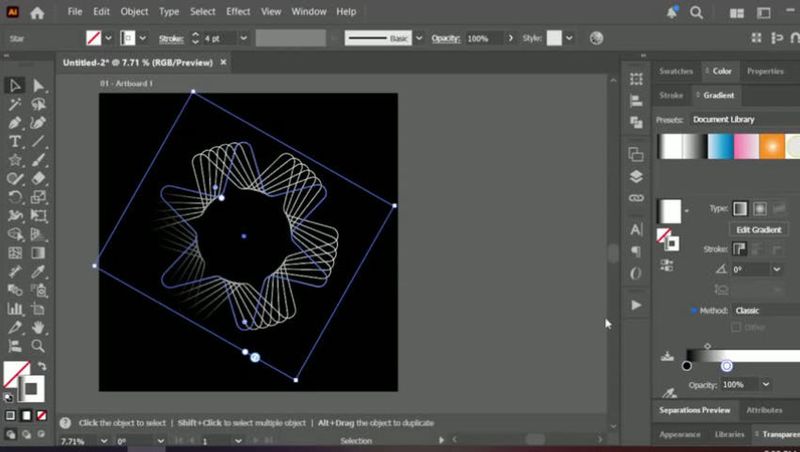Set paint mode to Gradient
Viewport: 800px width, 452px height.
click(26, 416)
